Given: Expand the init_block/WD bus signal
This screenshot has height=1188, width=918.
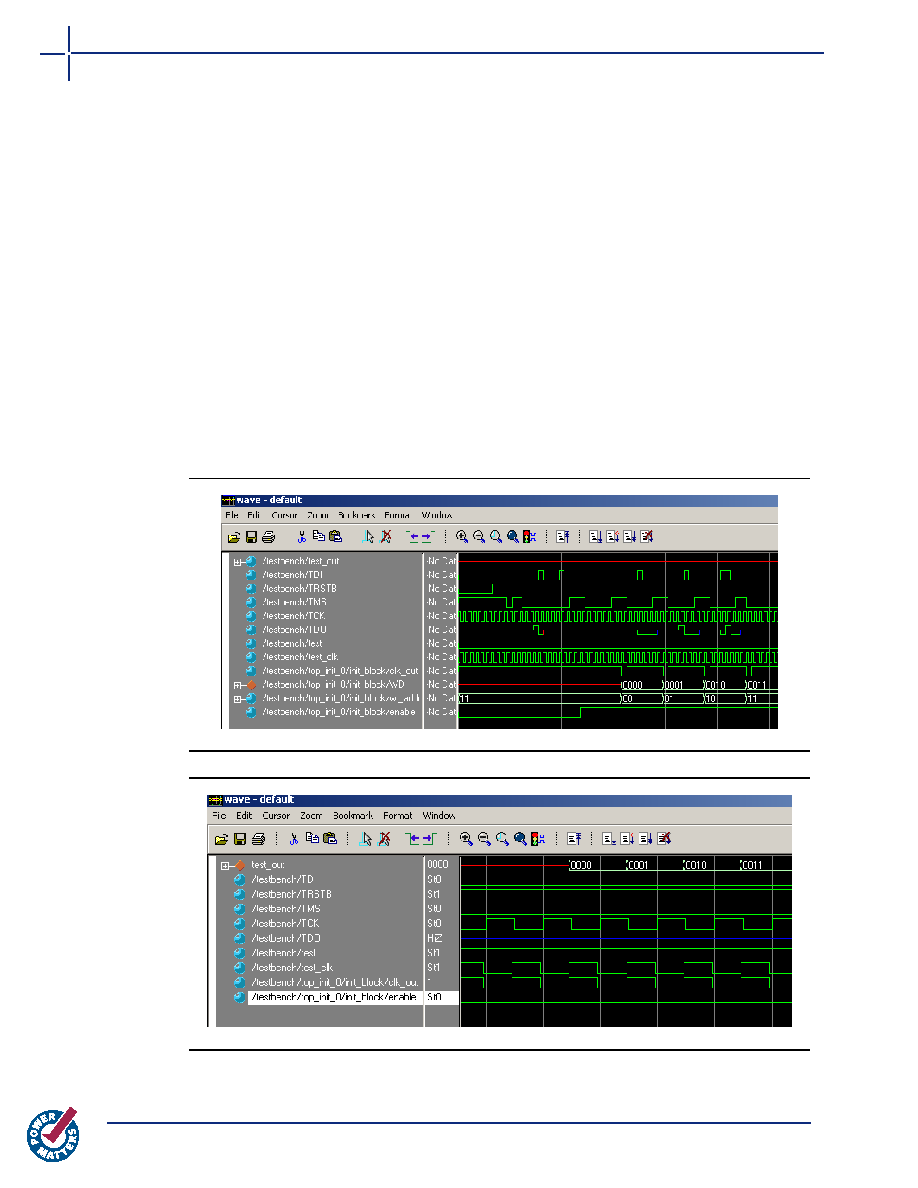Looking at the screenshot, I should pos(238,685).
